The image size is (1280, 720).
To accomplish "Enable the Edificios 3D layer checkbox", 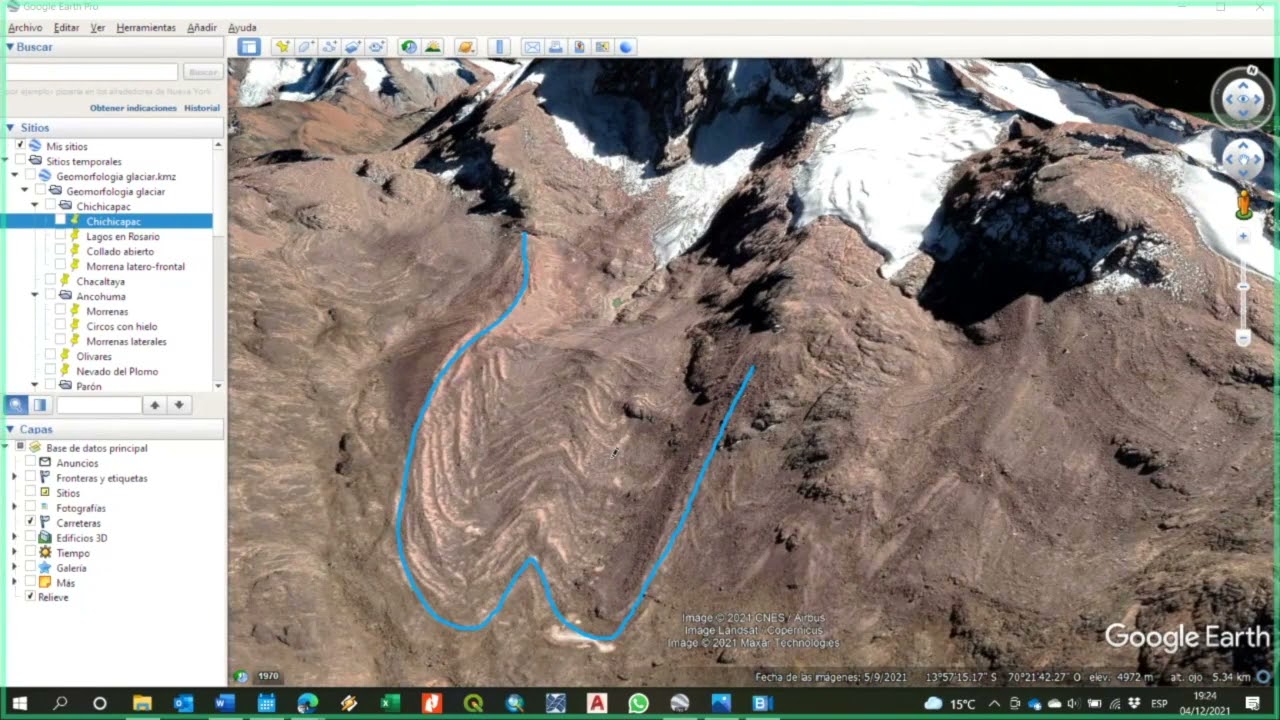I will point(30,538).
